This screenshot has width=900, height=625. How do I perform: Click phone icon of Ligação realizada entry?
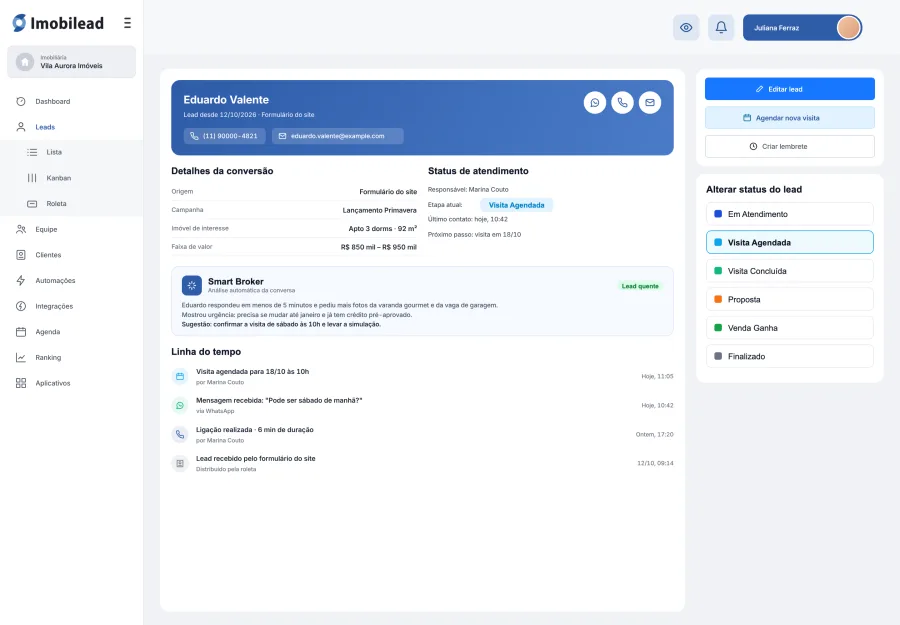click(180, 434)
